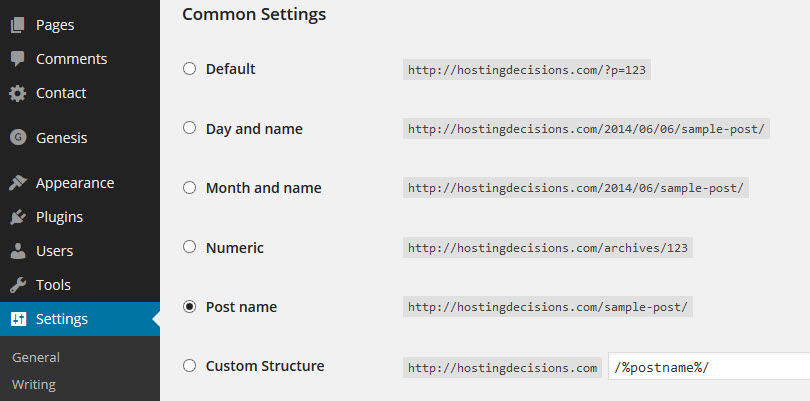The height and width of the screenshot is (401, 810).
Task: Select the Month and name radio button
Action: click(190, 188)
